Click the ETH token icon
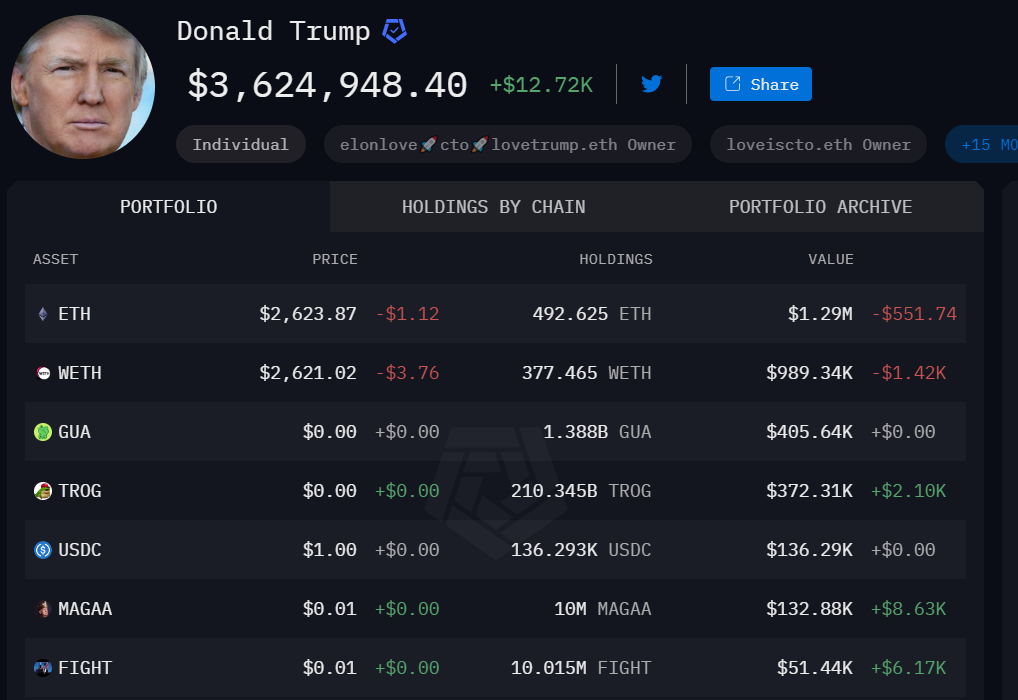The height and width of the screenshot is (700, 1018). coord(42,313)
